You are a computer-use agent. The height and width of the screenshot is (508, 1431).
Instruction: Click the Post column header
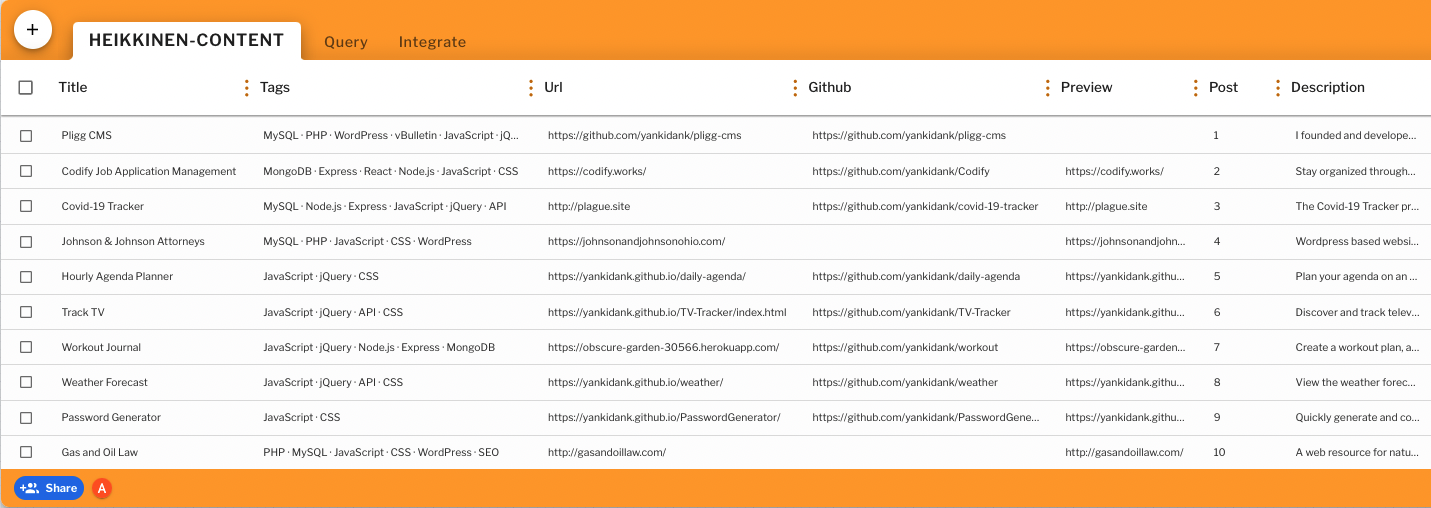[x=1223, y=88]
